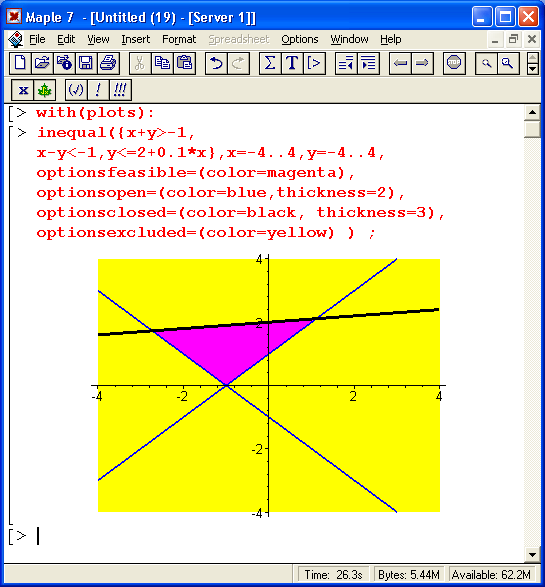Image resolution: width=545 pixels, height=587 pixels.
Task: Save the worksheet with the floppy icon
Action: (x=86, y=63)
